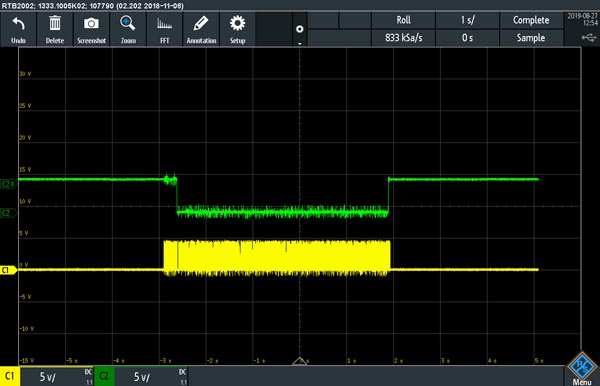The height and width of the screenshot is (386, 600).
Task: Click the -5 s time axis label
Action: click(72, 361)
